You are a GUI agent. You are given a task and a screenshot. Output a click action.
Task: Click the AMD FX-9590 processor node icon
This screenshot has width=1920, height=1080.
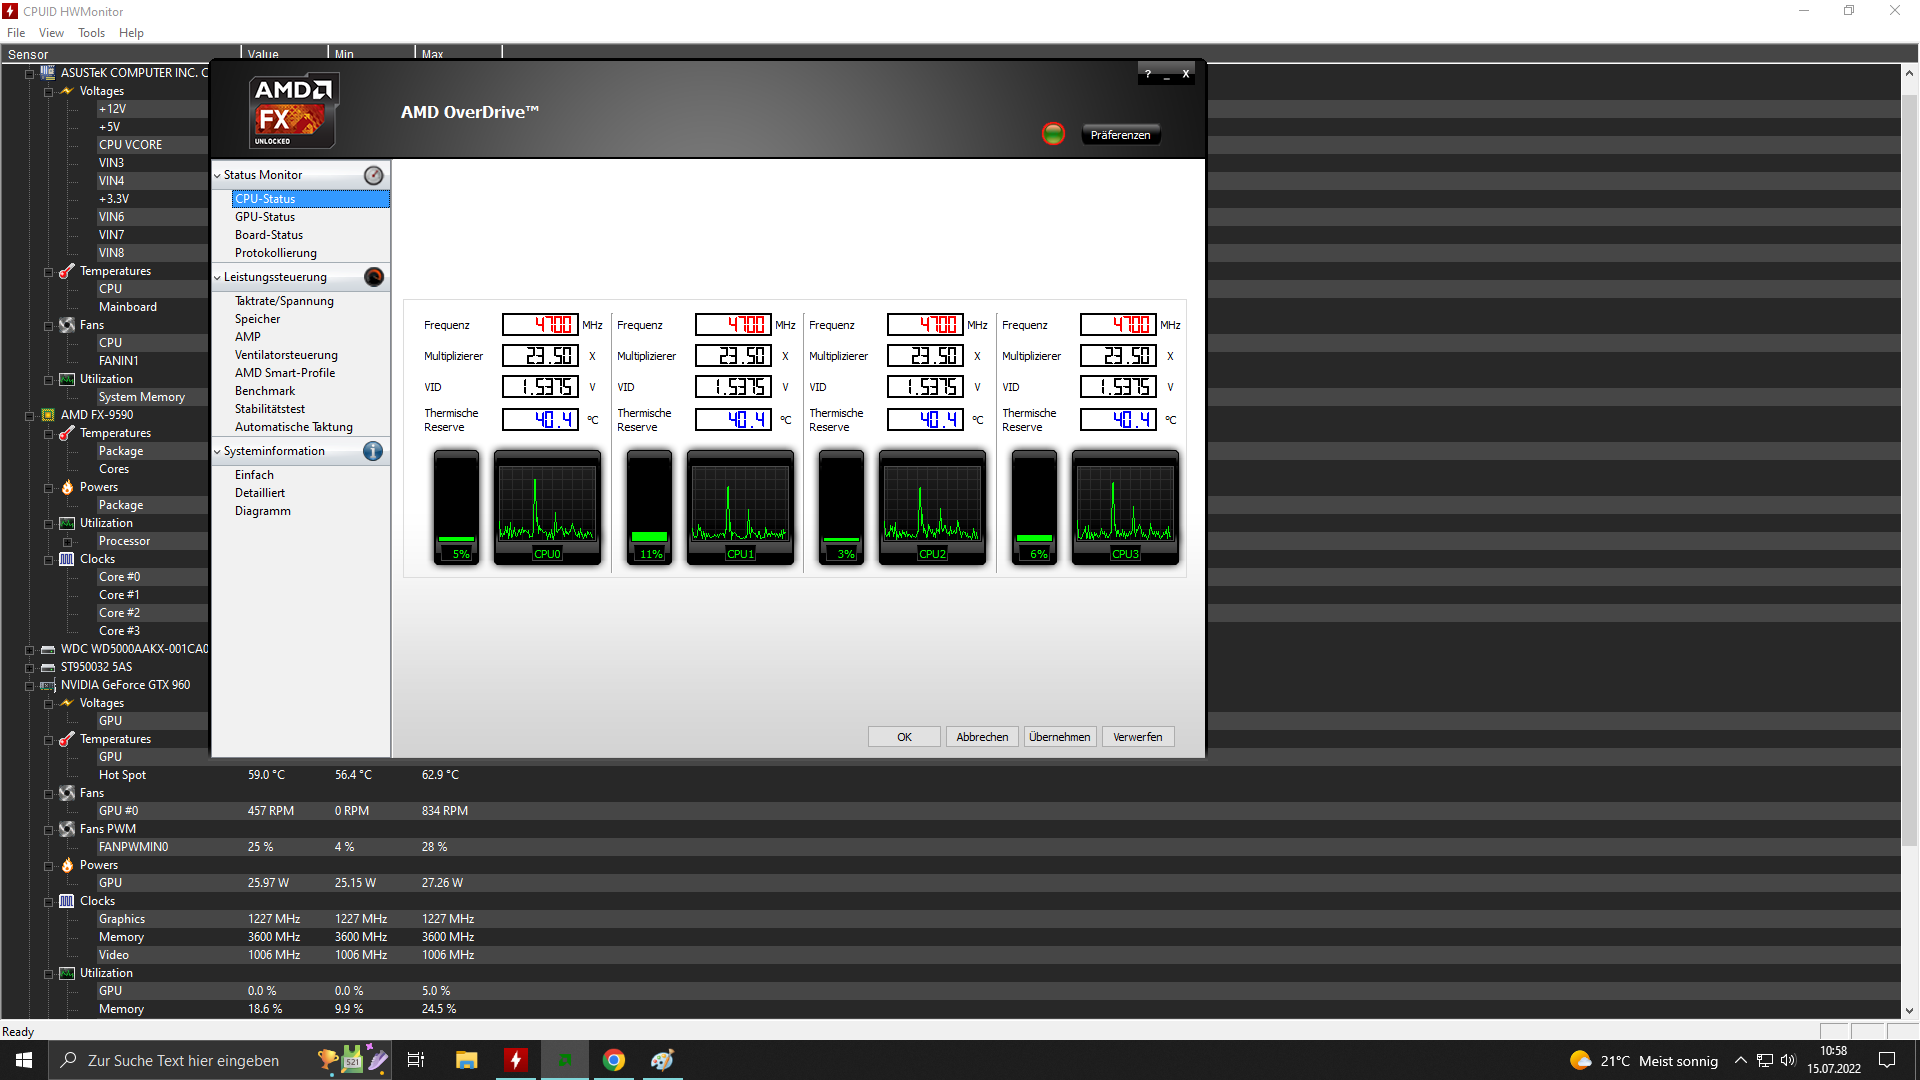click(48, 415)
